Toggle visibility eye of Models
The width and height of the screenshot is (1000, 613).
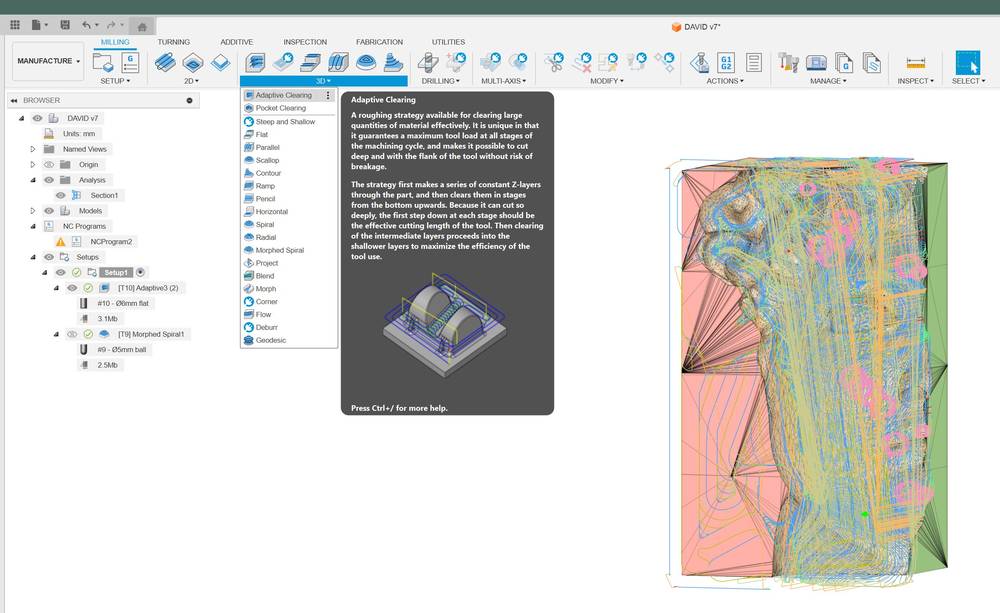point(49,210)
